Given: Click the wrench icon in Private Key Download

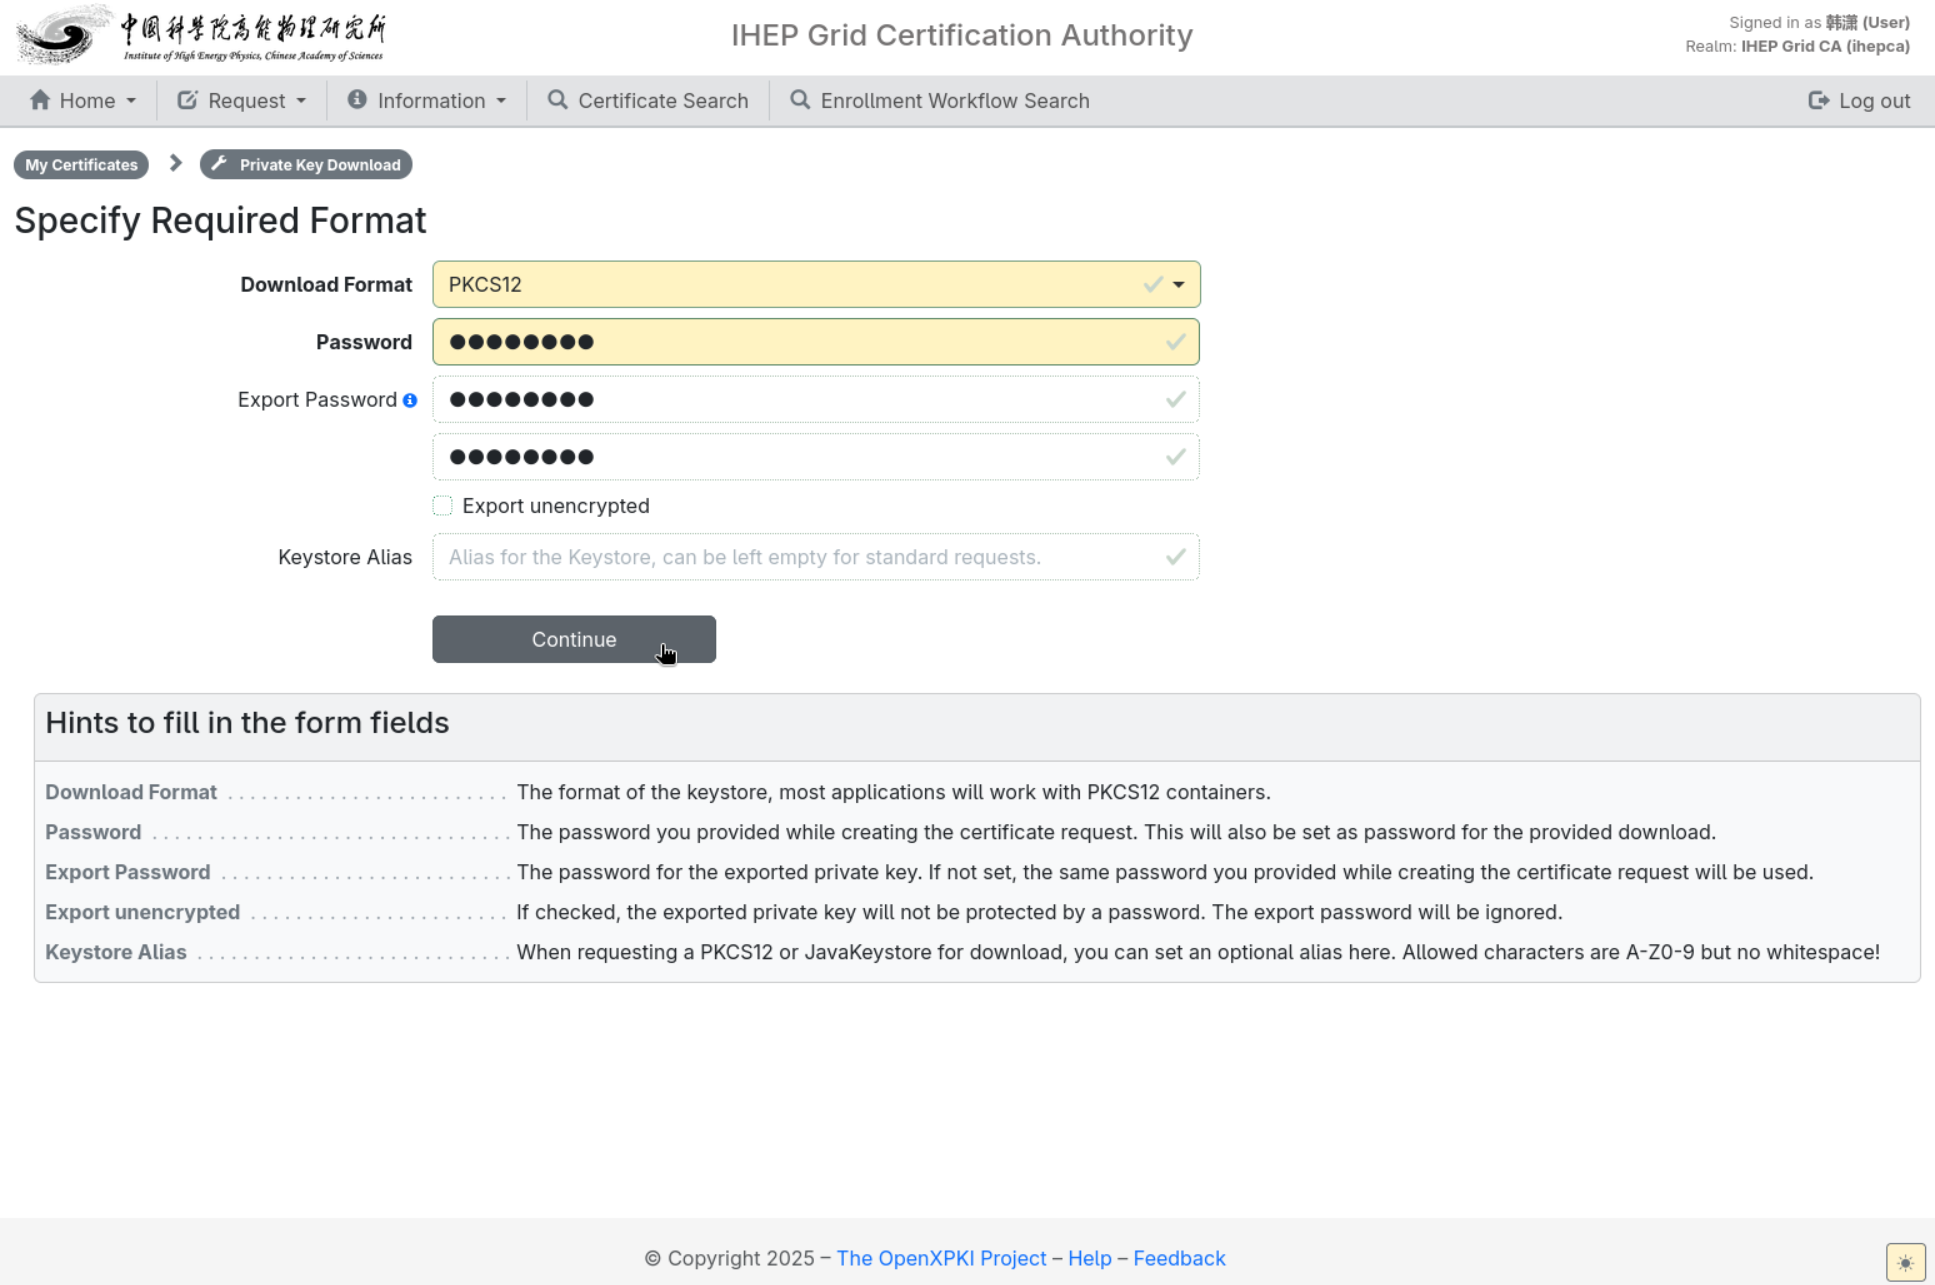Looking at the screenshot, I should point(220,164).
